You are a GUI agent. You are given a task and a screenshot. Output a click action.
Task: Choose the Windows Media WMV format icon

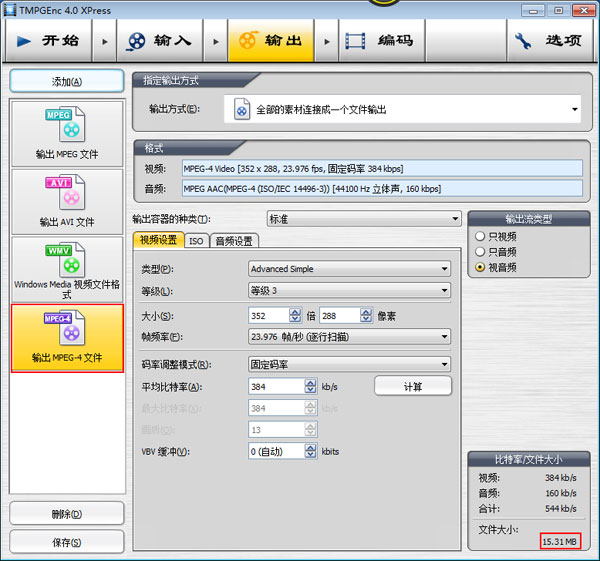coord(67,269)
